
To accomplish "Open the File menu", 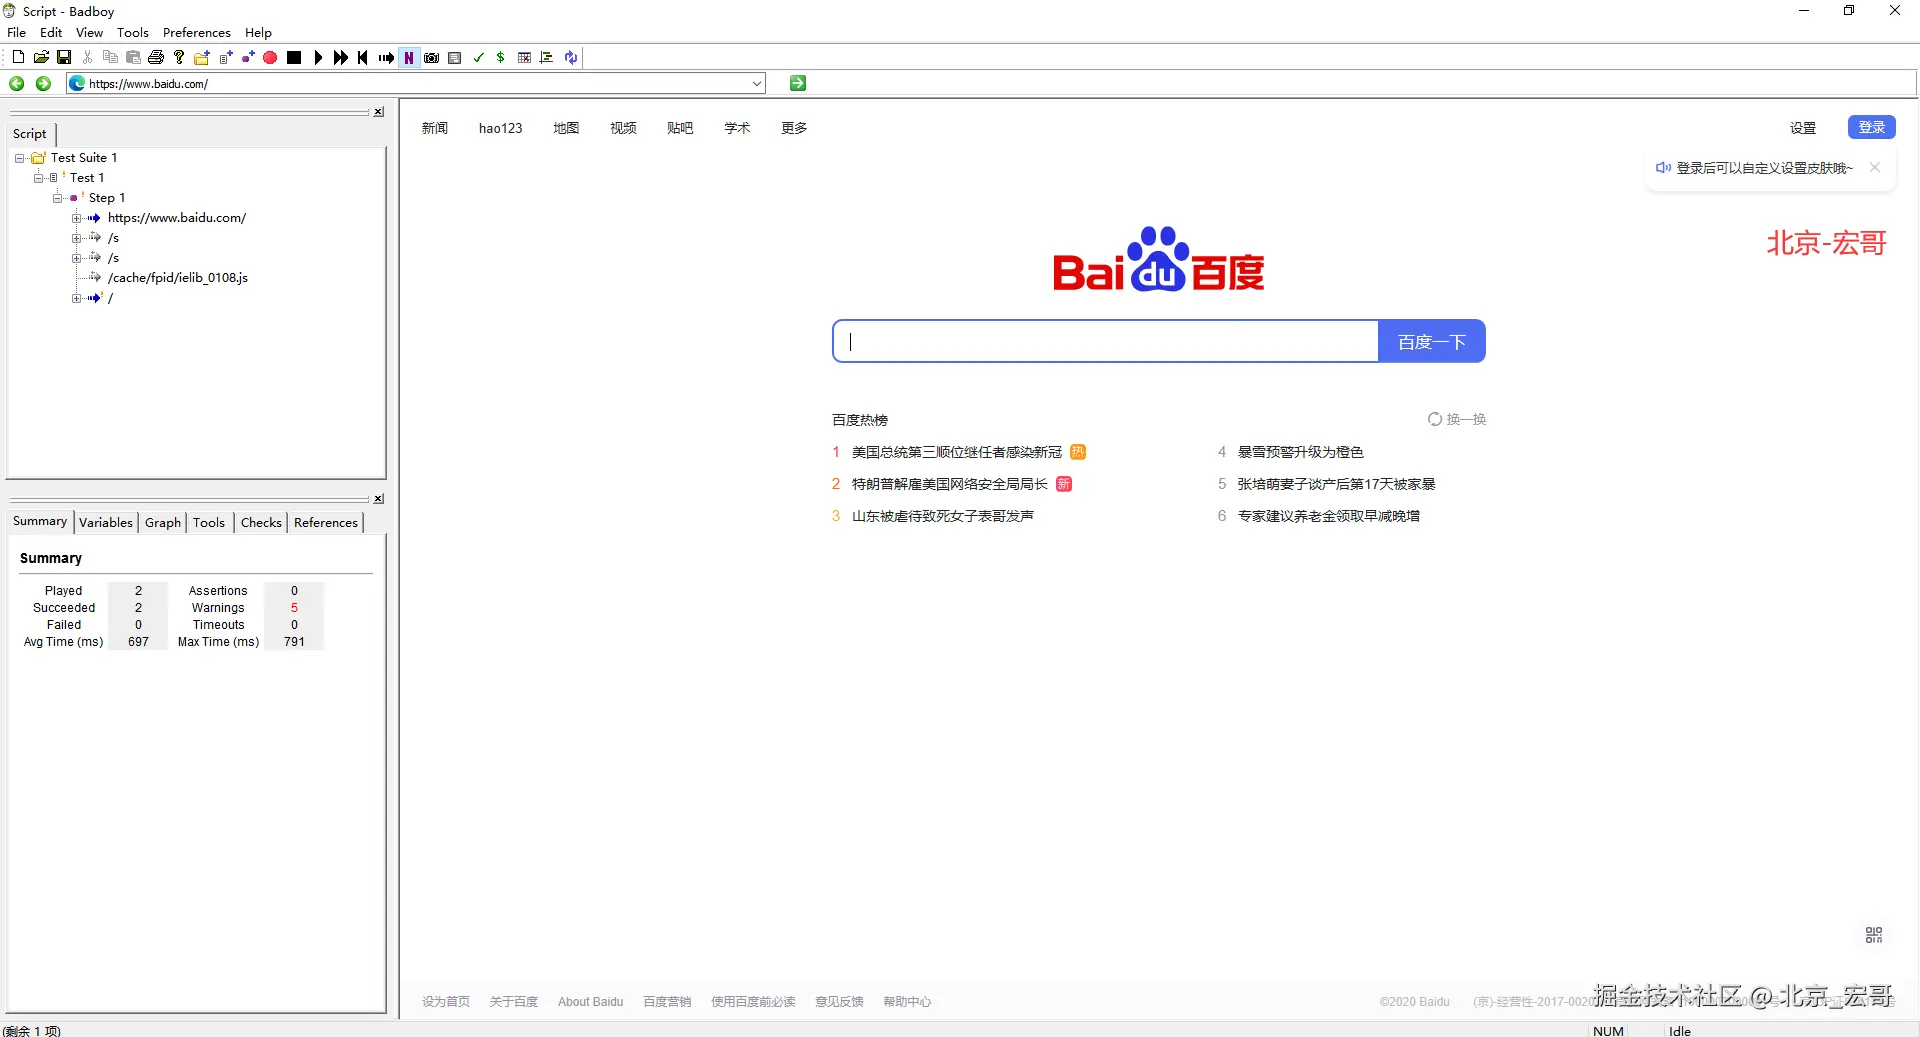I will tap(17, 33).
